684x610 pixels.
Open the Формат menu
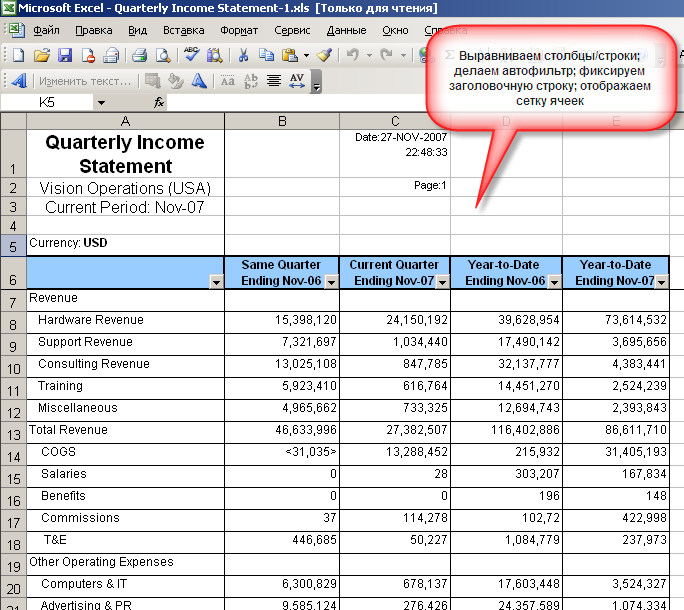tap(239, 30)
